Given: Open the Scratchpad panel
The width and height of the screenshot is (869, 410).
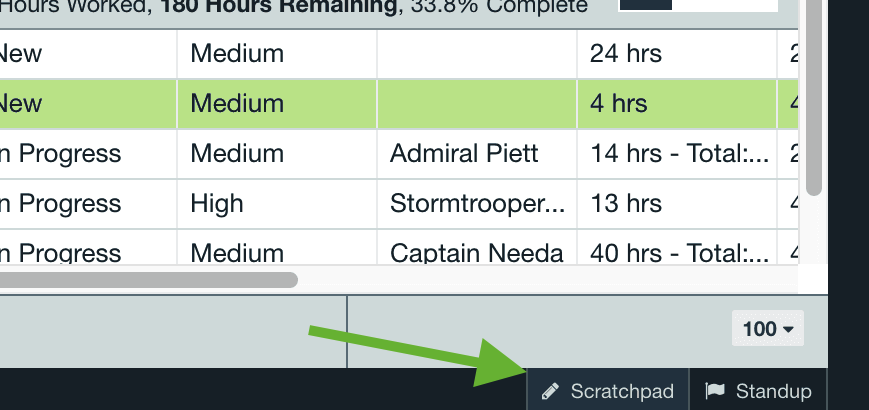Looking at the screenshot, I should coord(607,391).
